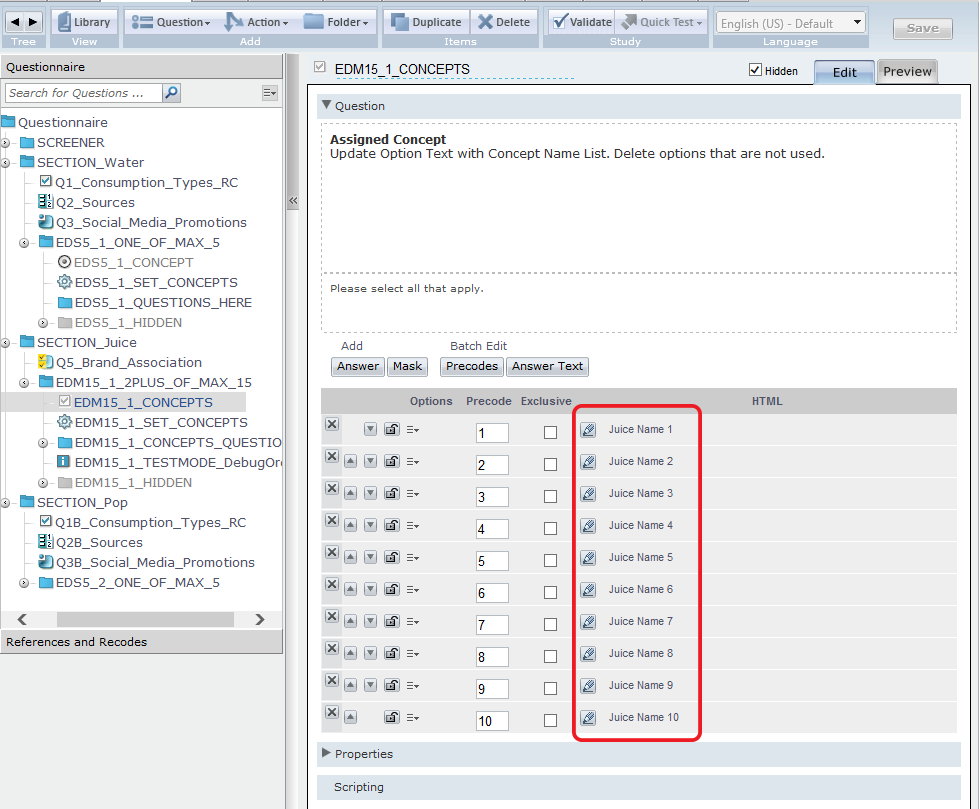
Task: Open the Action add dropdown
Action: tap(257, 22)
